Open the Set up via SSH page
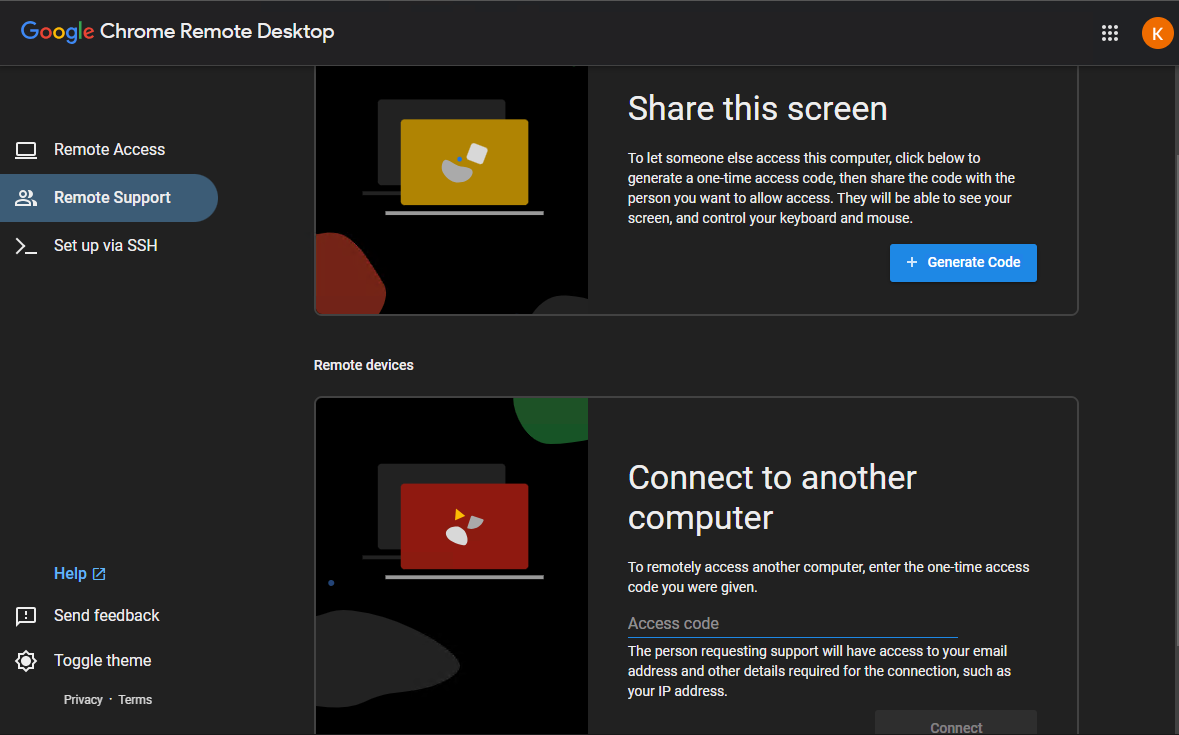 105,245
